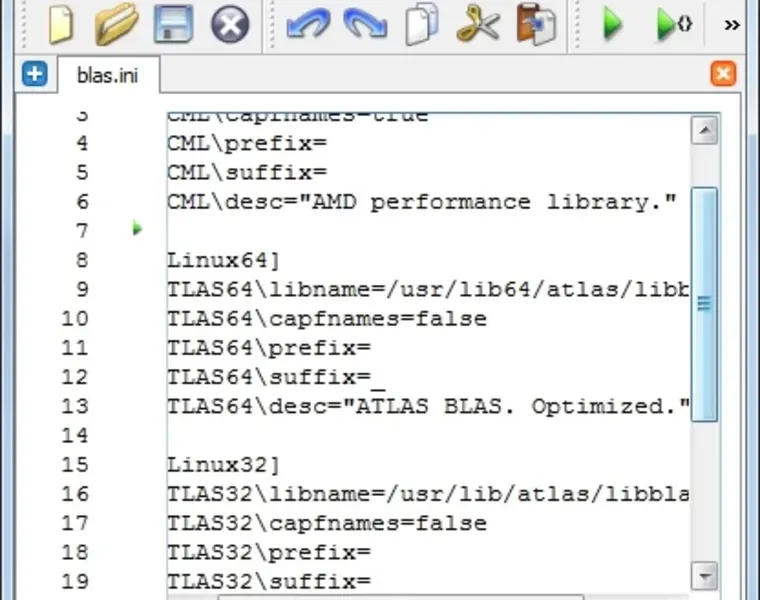Click the TLAS64\prefix= line
This screenshot has width=760, height=600.
269,348
